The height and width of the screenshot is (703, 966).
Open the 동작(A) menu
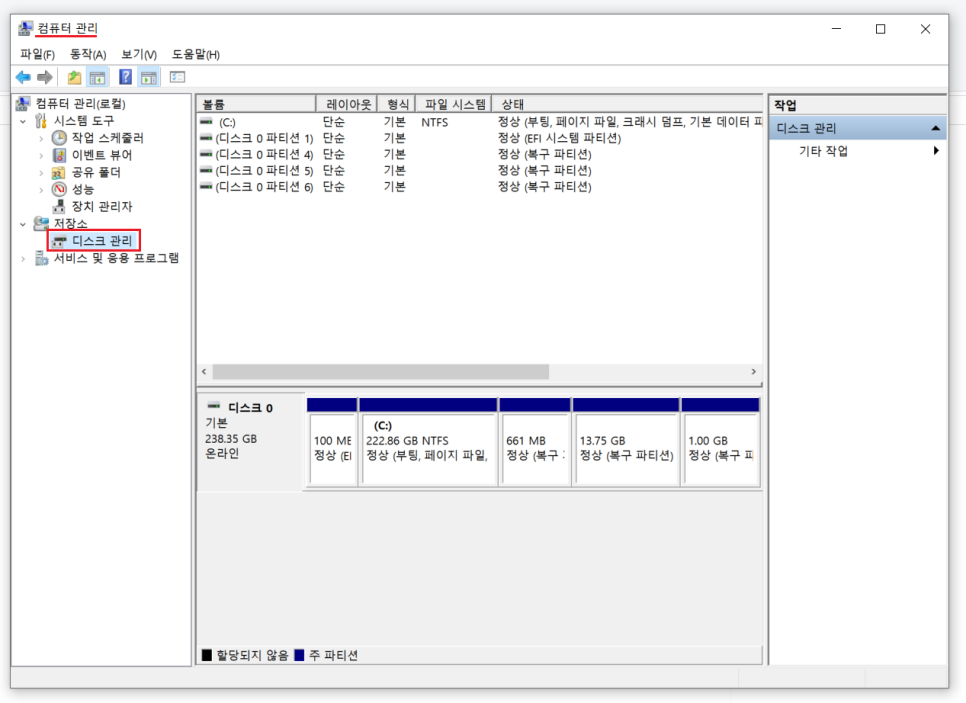point(87,54)
